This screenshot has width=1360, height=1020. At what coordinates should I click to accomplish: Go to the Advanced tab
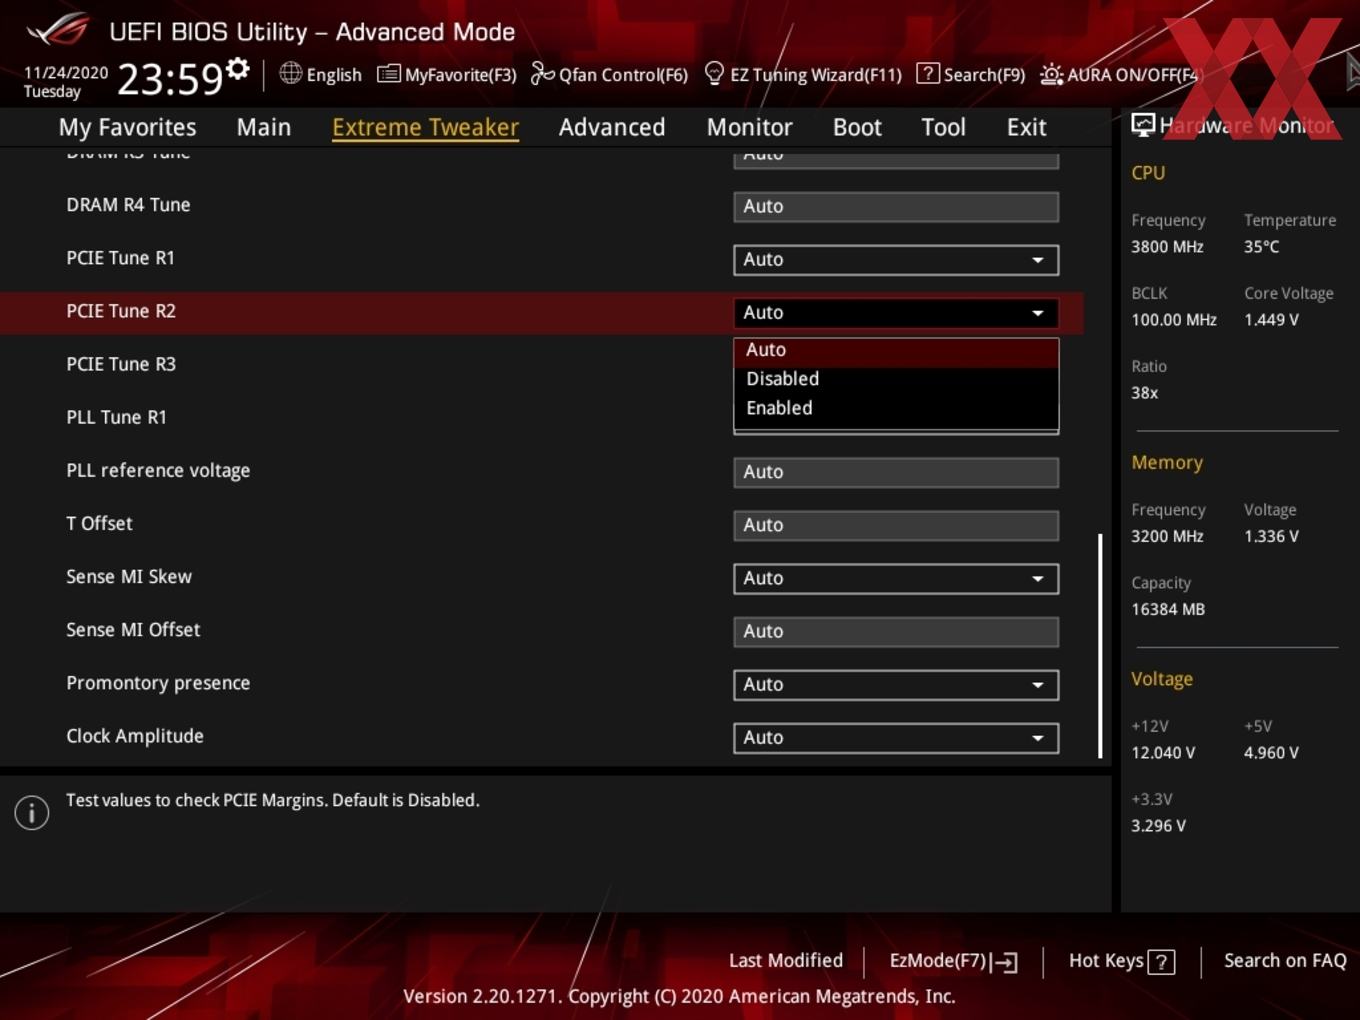pyautogui.click(x=612, y=127)
